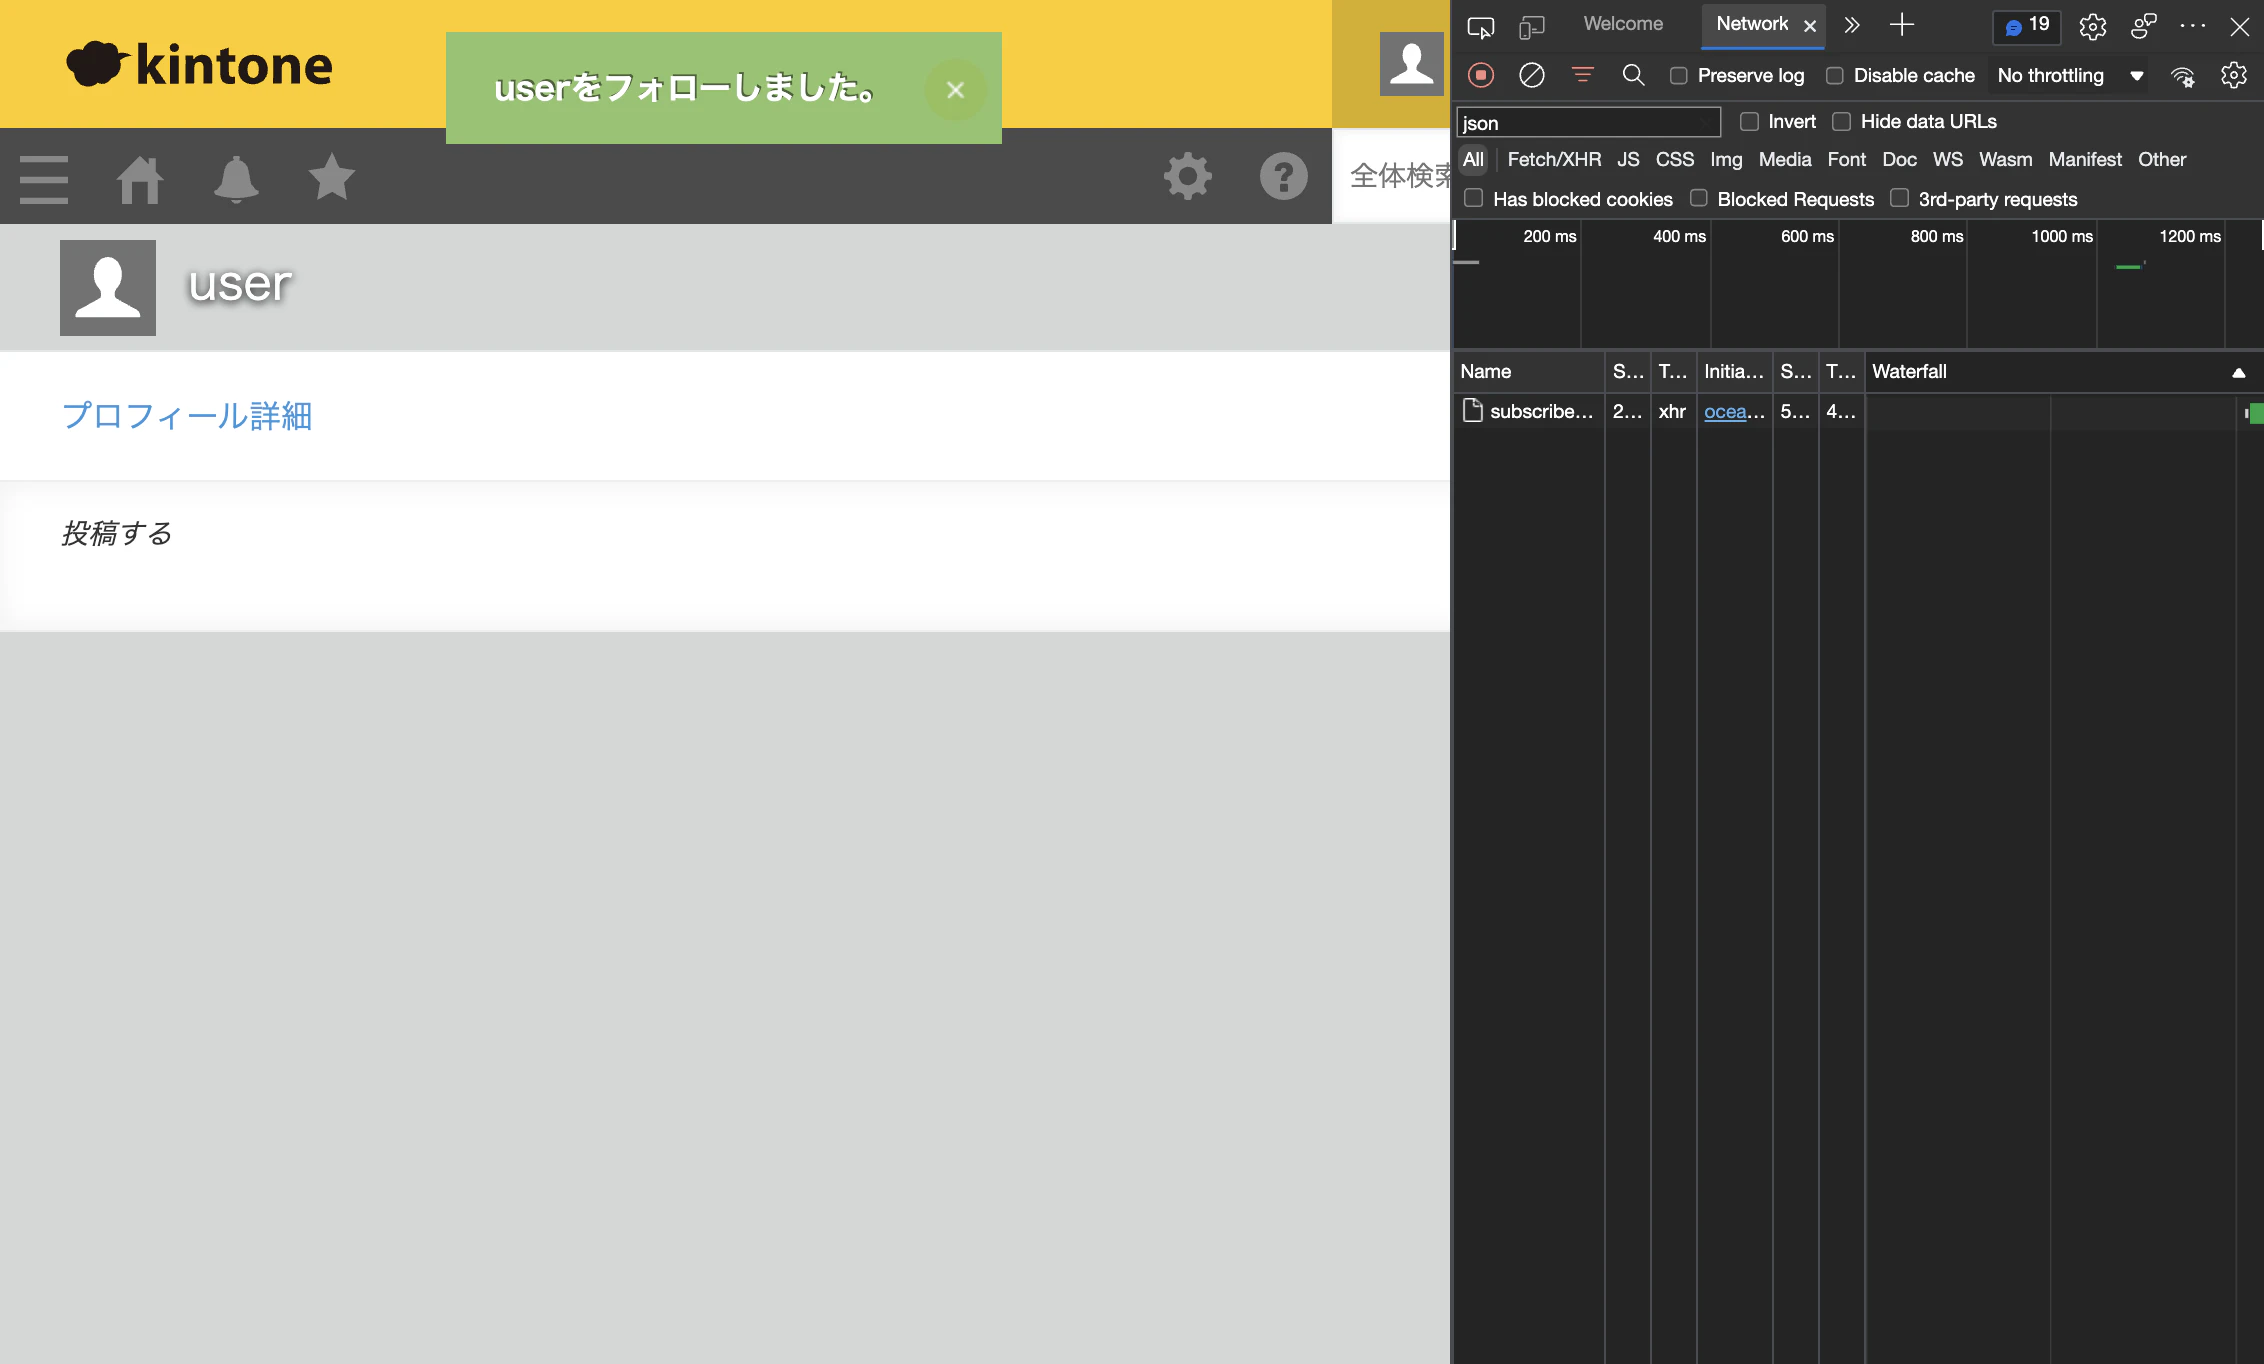2264x1364 pixels.
Task: Open プロフィール詳細 link
Action: coord(187,416)
